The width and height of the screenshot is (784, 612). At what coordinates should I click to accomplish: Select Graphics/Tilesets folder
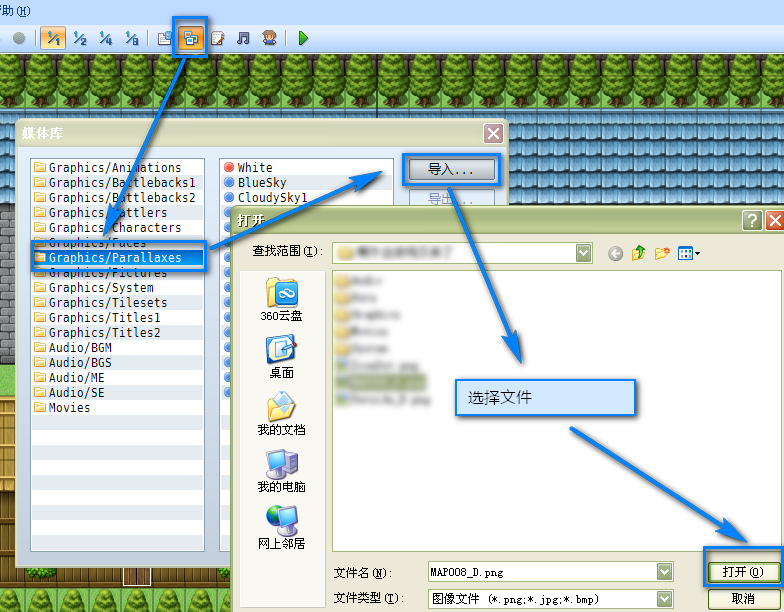coord(118,302)
